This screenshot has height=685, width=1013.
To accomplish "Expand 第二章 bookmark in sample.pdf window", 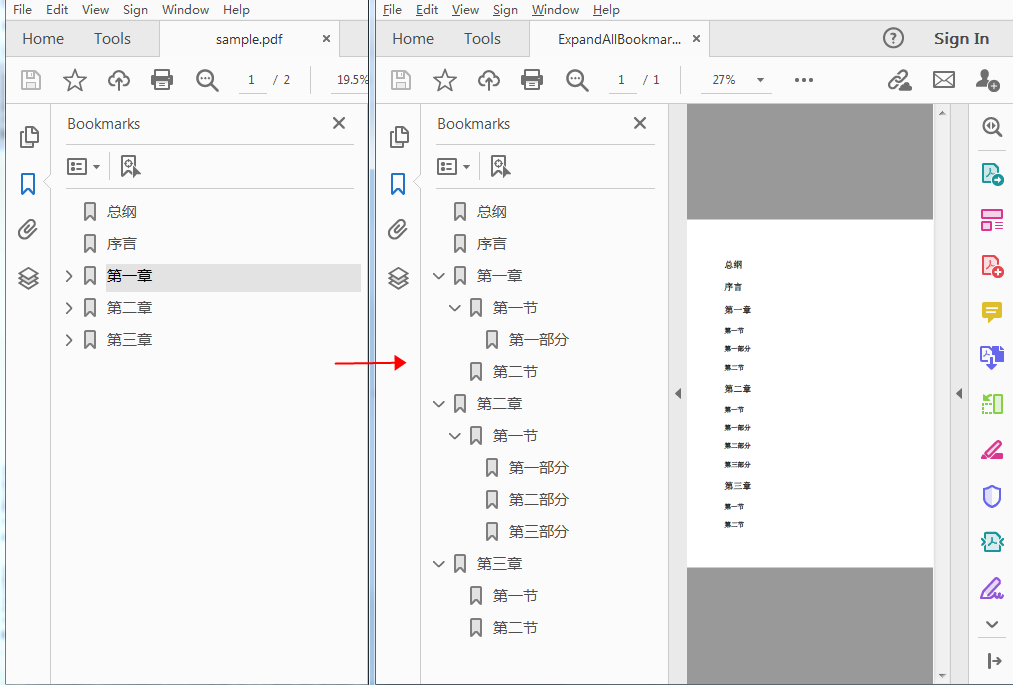I will click(x=69, y=308).
